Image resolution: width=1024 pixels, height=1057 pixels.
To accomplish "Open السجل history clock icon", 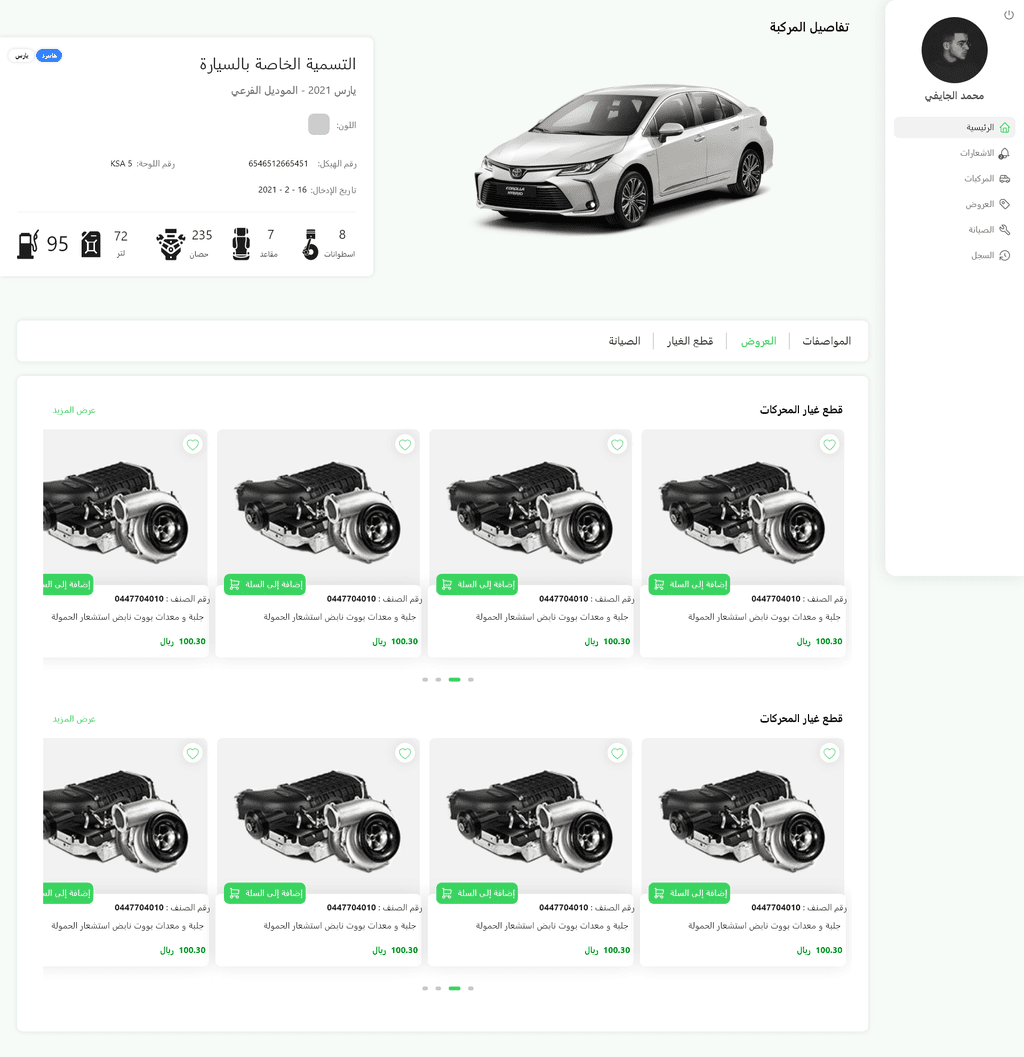I will pyautogui.click(x=1004, y=255).
